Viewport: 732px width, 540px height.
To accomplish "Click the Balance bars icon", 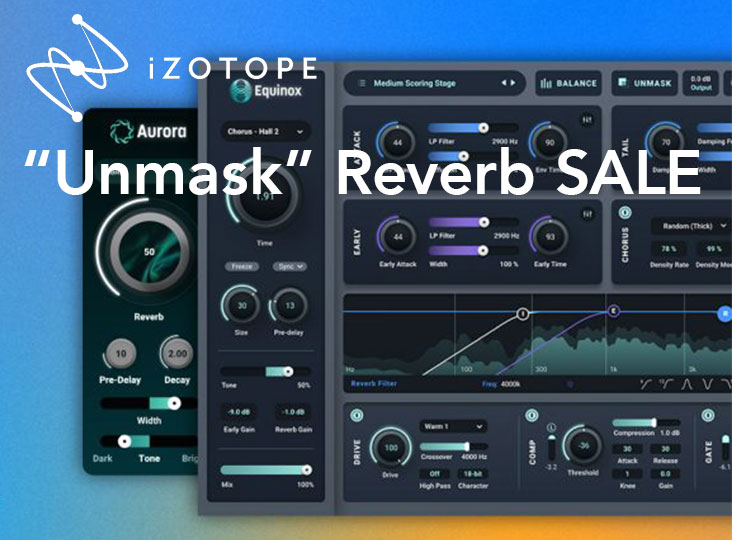I will click(548, 84).
